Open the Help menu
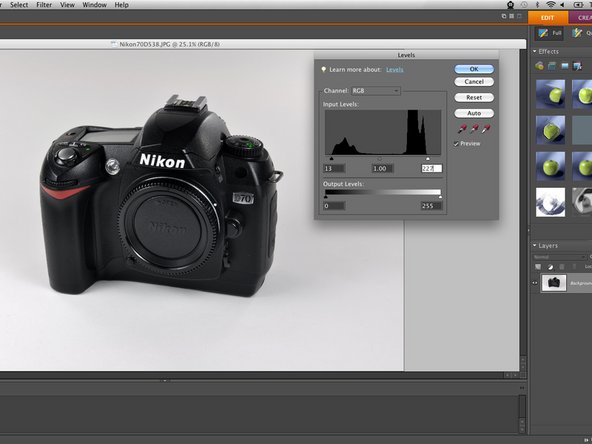This screenshot has width=592, height=444. 122,5
